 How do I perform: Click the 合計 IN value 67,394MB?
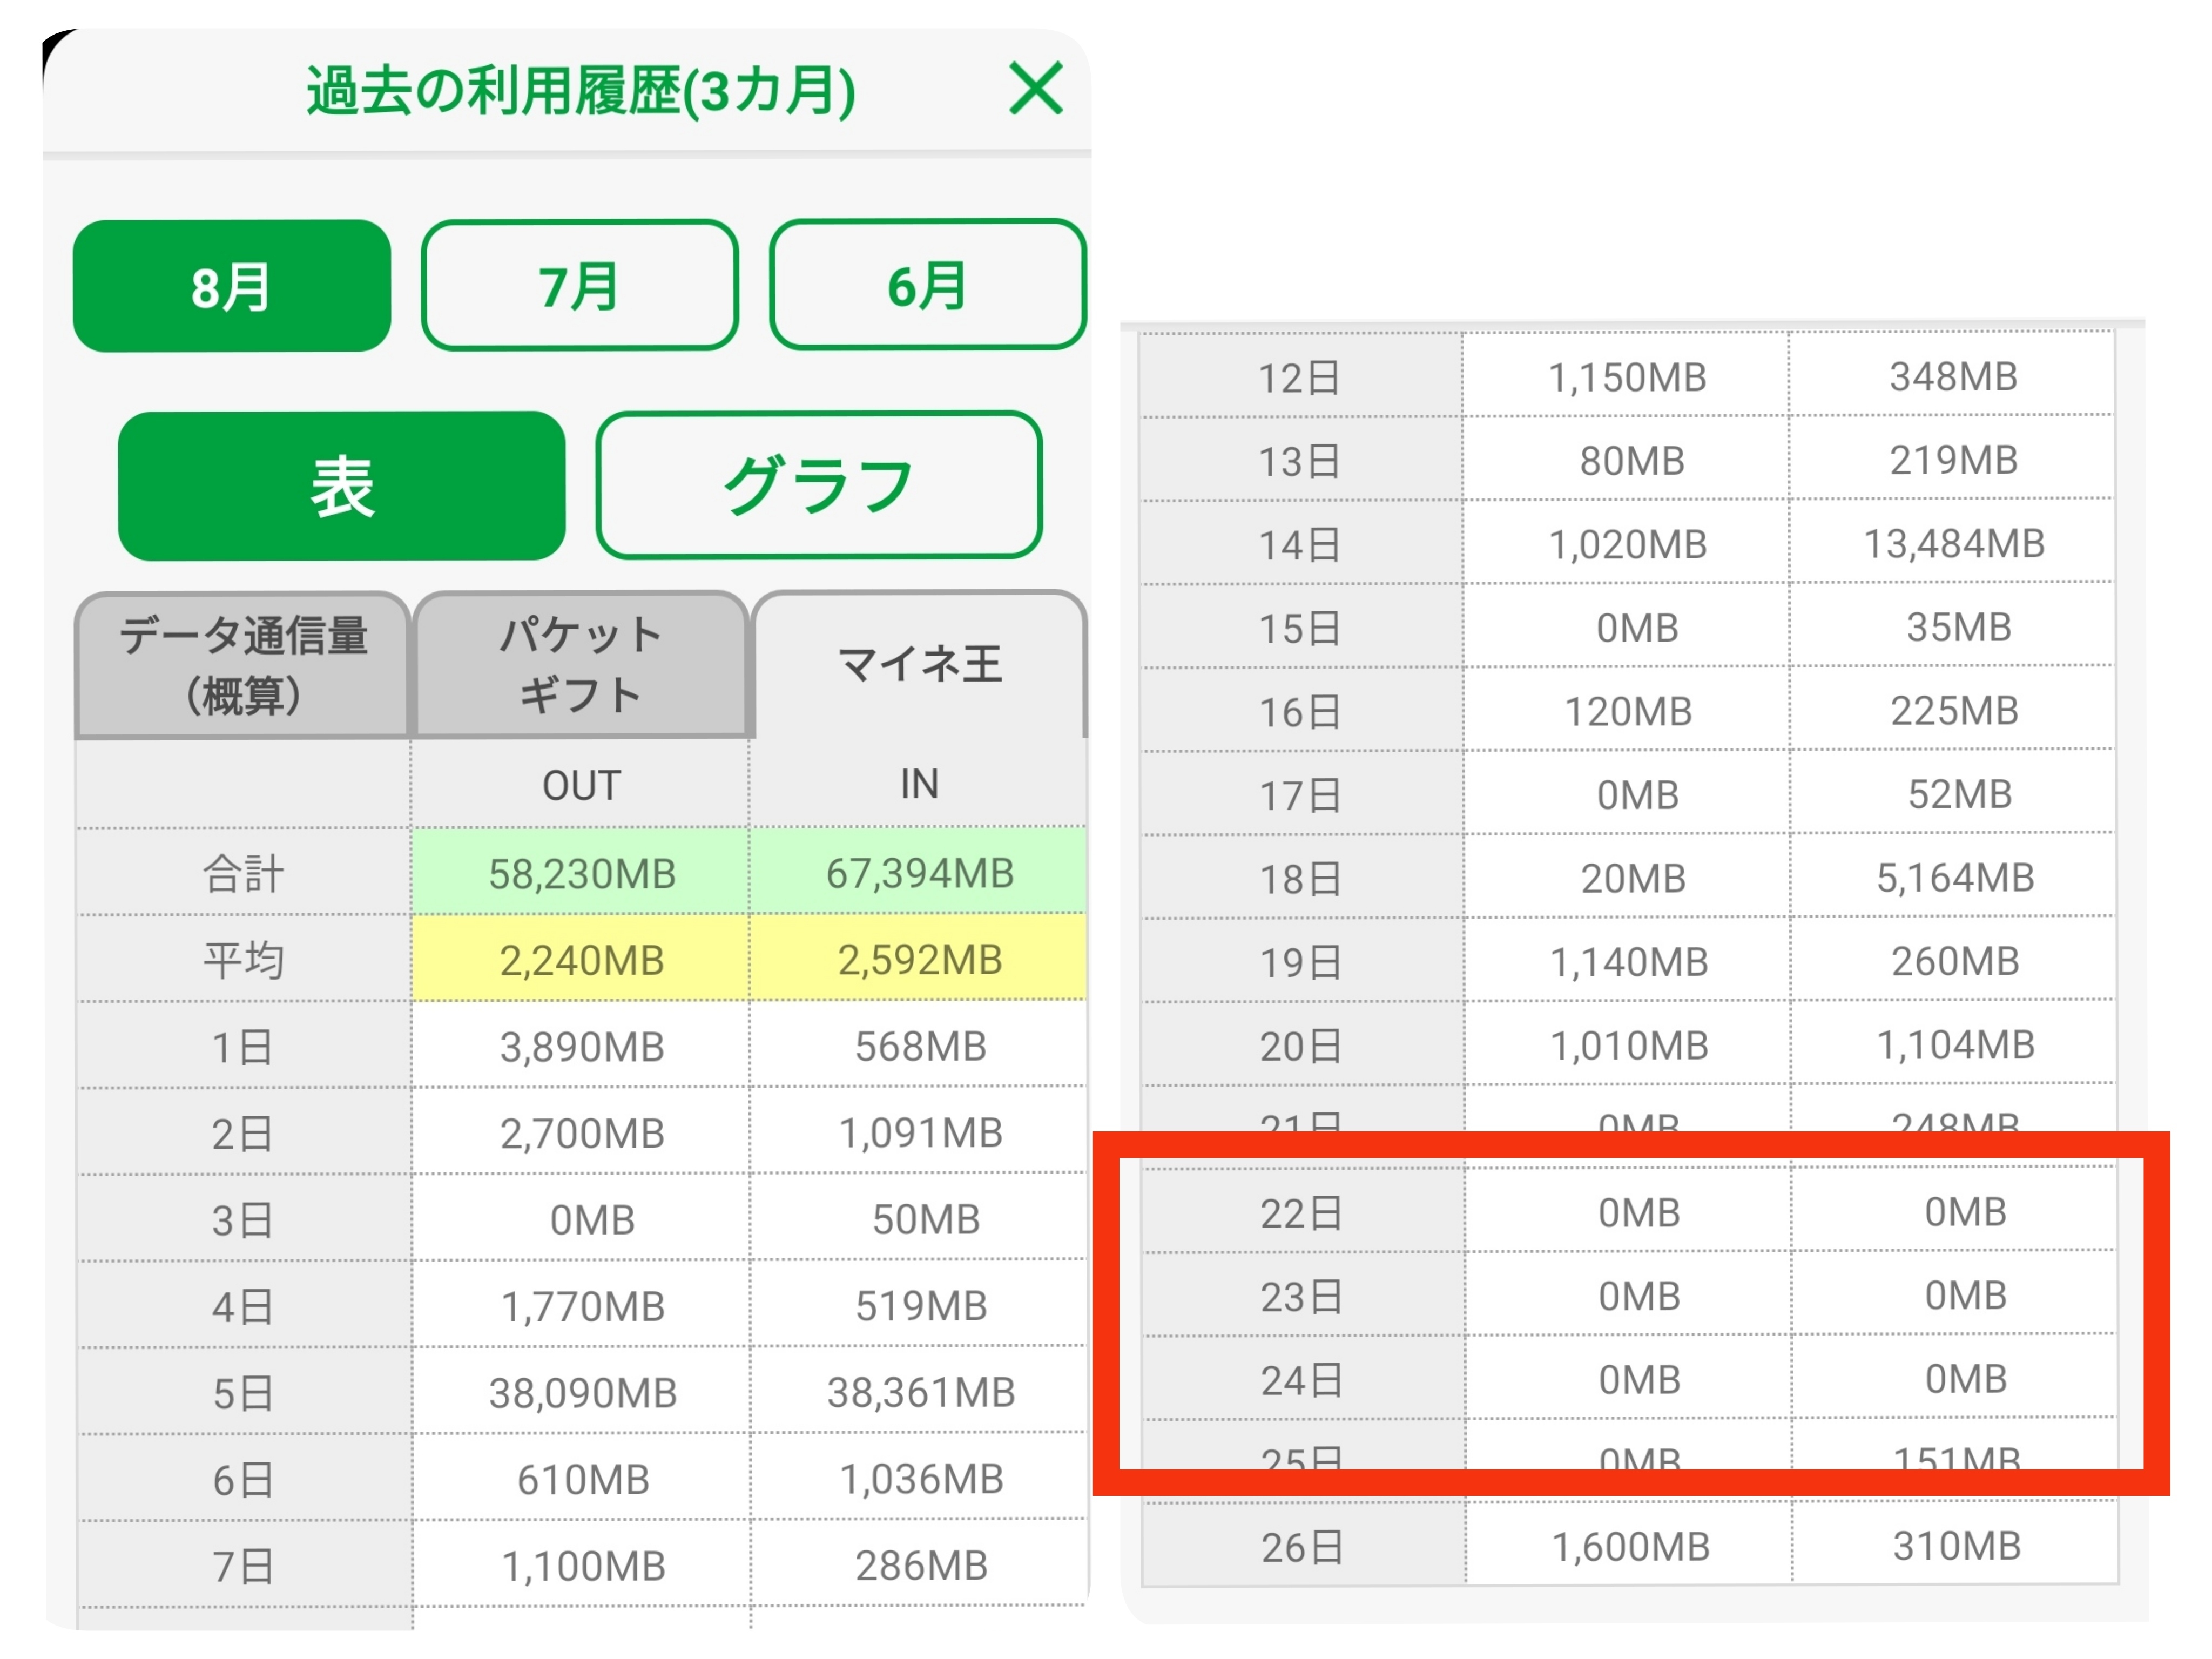pyautogui.click(x=919, y=873)
